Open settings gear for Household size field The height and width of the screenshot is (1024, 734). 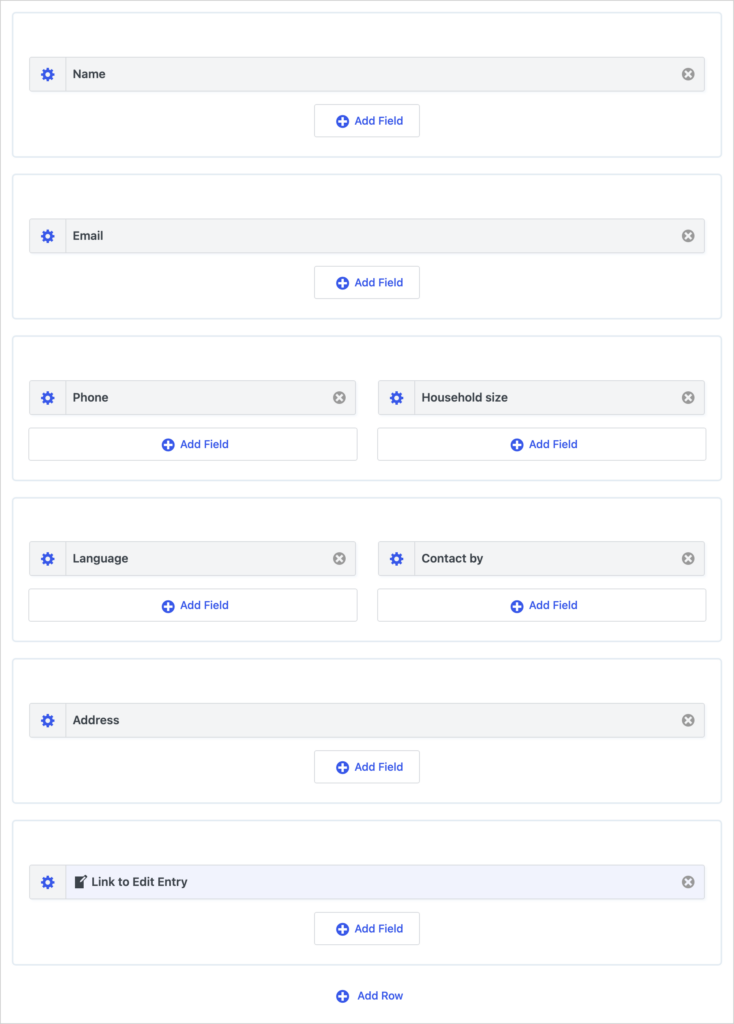point(396,398)
